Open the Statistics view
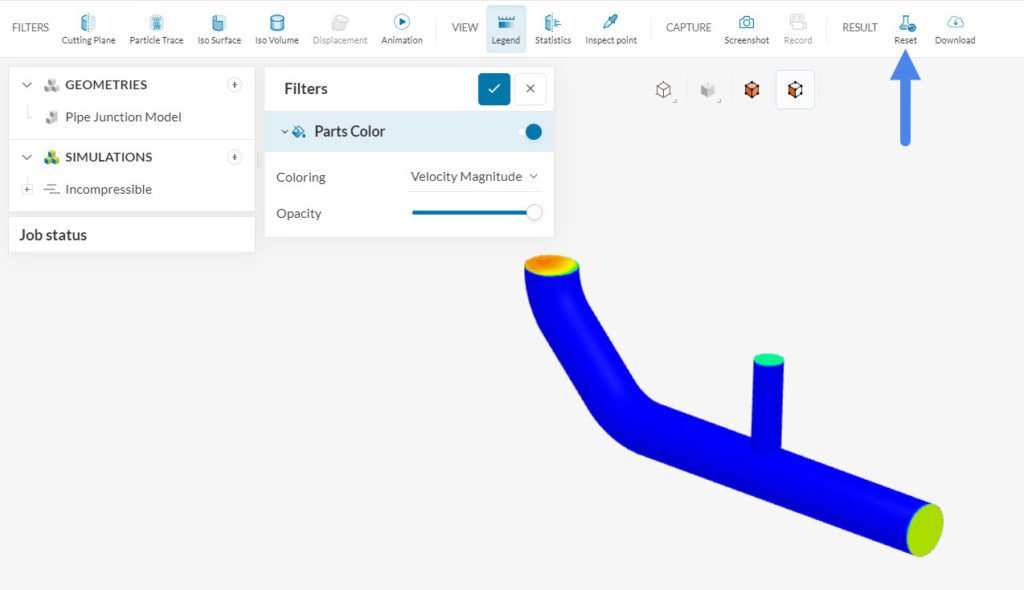Screen dimensions: 1024x590 (x=552, y=28)
